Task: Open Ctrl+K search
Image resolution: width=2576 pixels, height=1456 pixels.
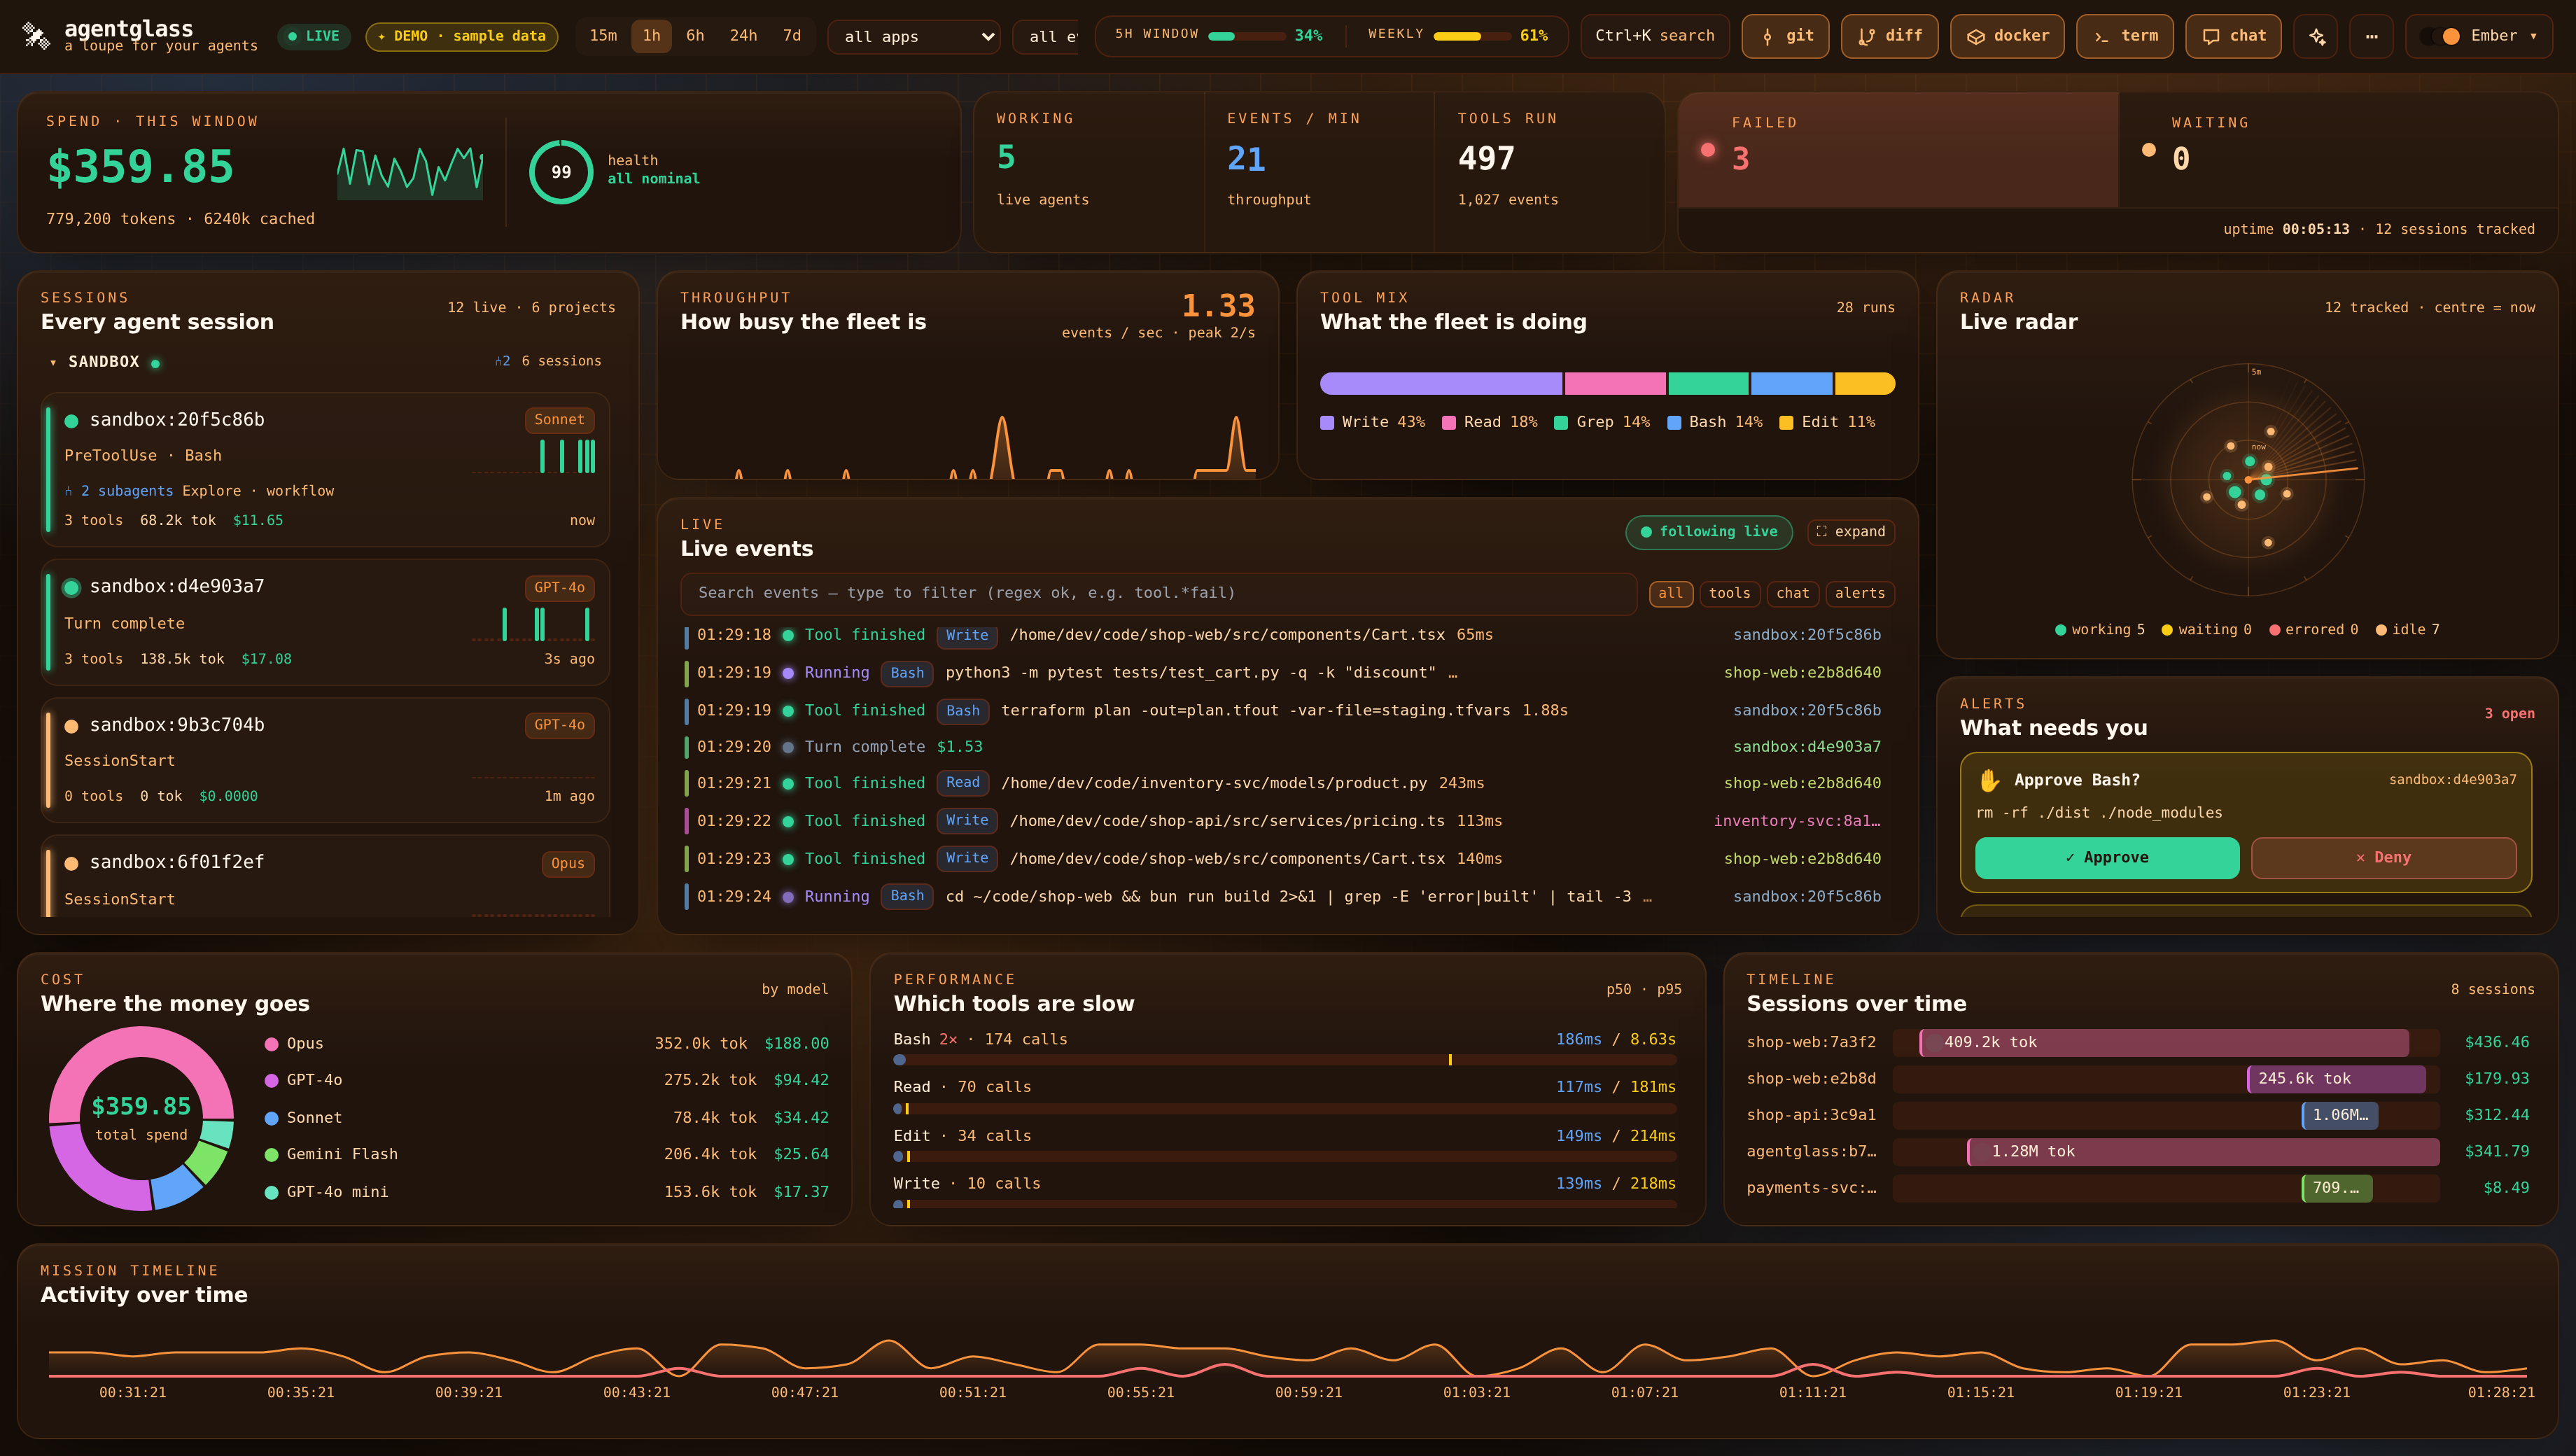Action: point(1654,36)
